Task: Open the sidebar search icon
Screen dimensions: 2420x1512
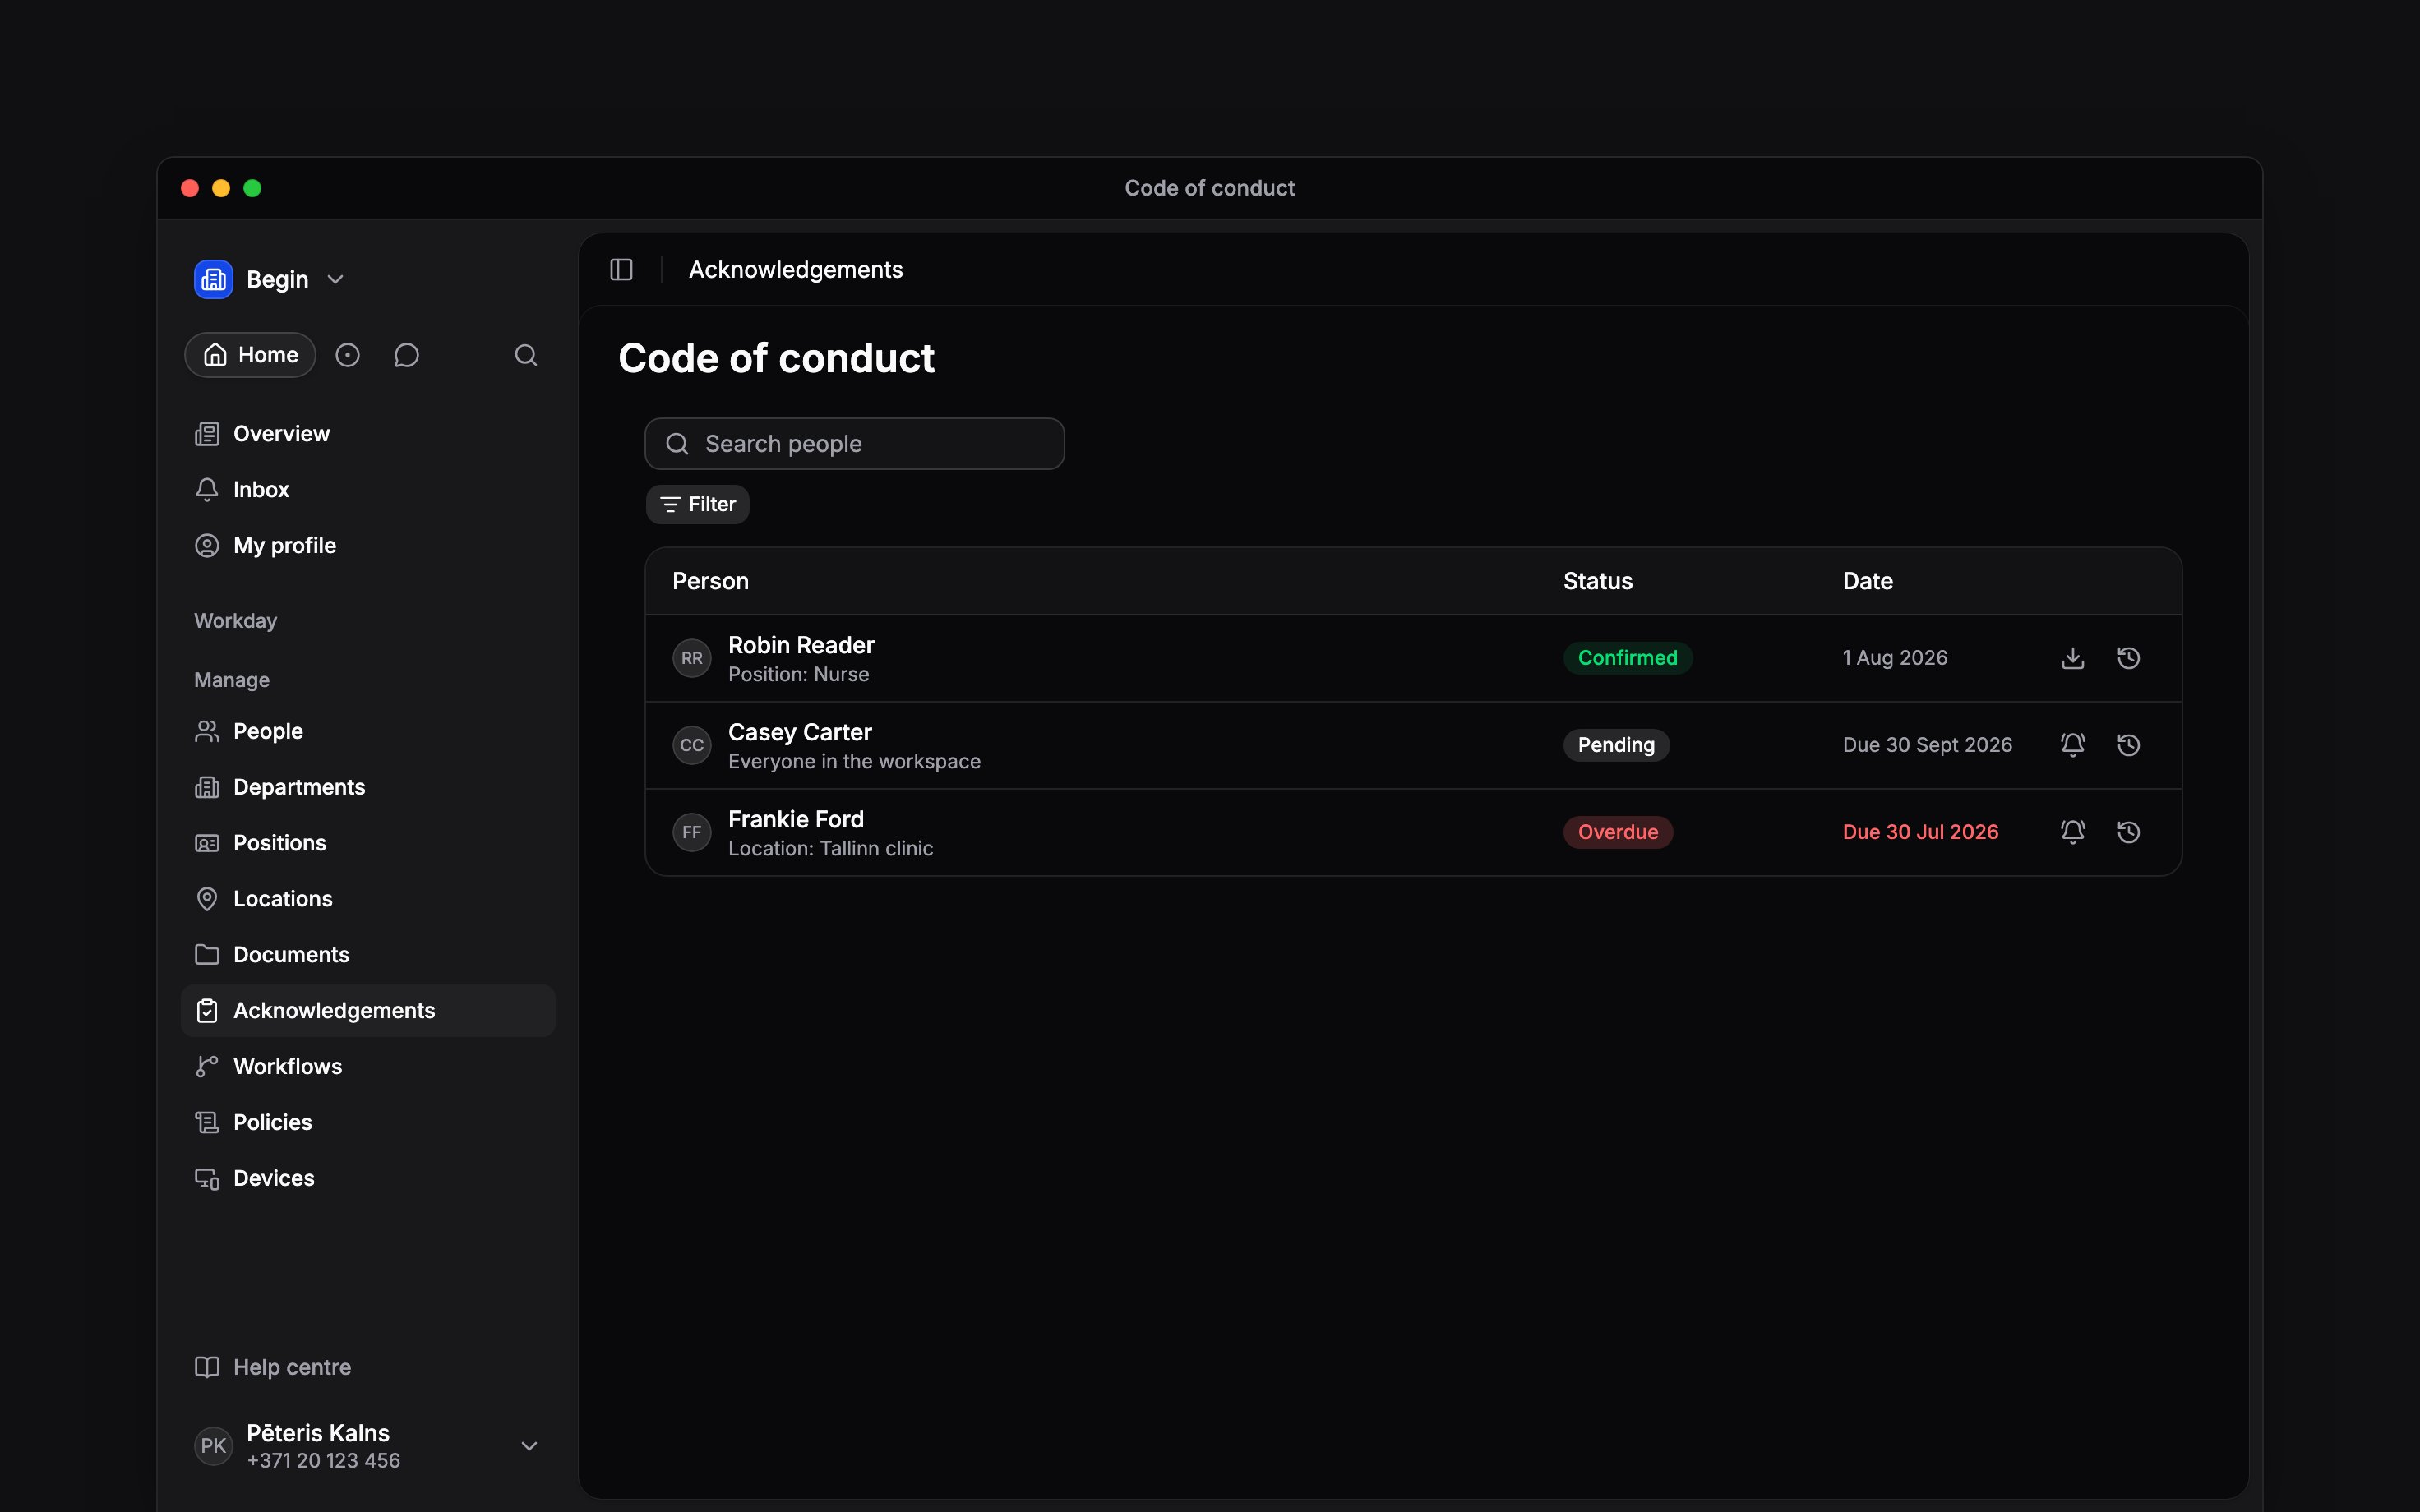Action: [x=526, y=355]
